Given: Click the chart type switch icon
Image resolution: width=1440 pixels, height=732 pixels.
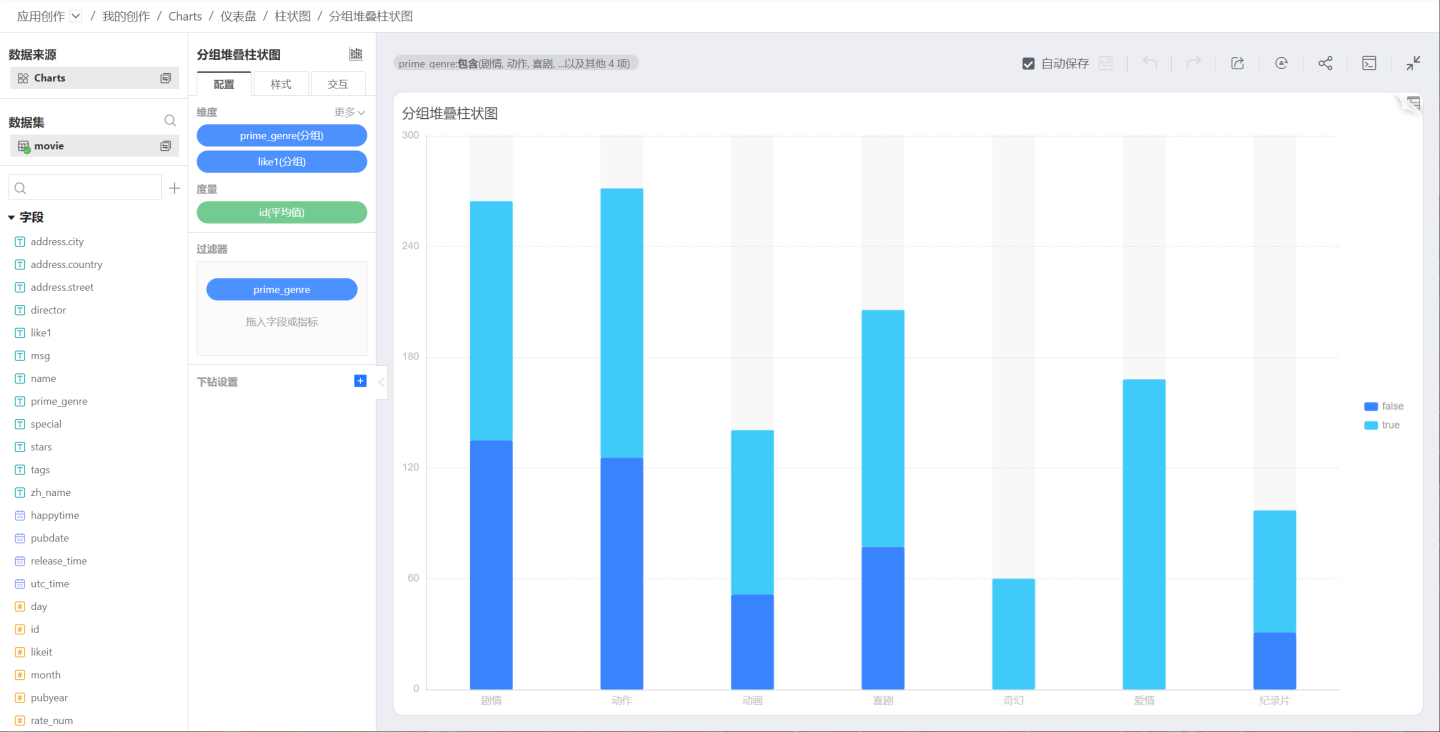Looking at the screenshot, I should 355,54.
